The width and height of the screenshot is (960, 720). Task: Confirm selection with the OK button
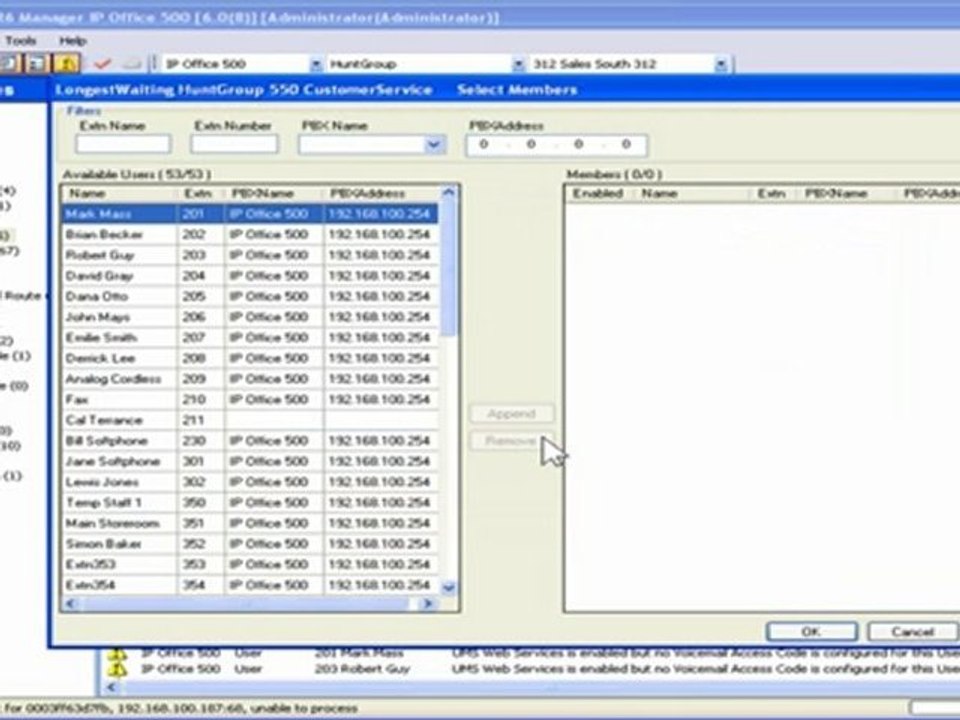[x=812, y=631]
